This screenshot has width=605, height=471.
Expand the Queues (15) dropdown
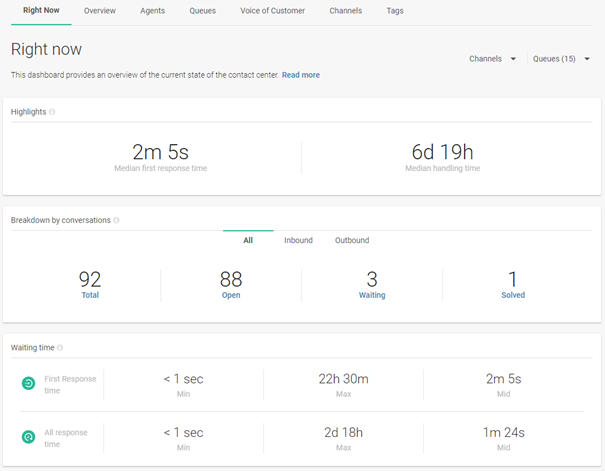click(561, 59)
